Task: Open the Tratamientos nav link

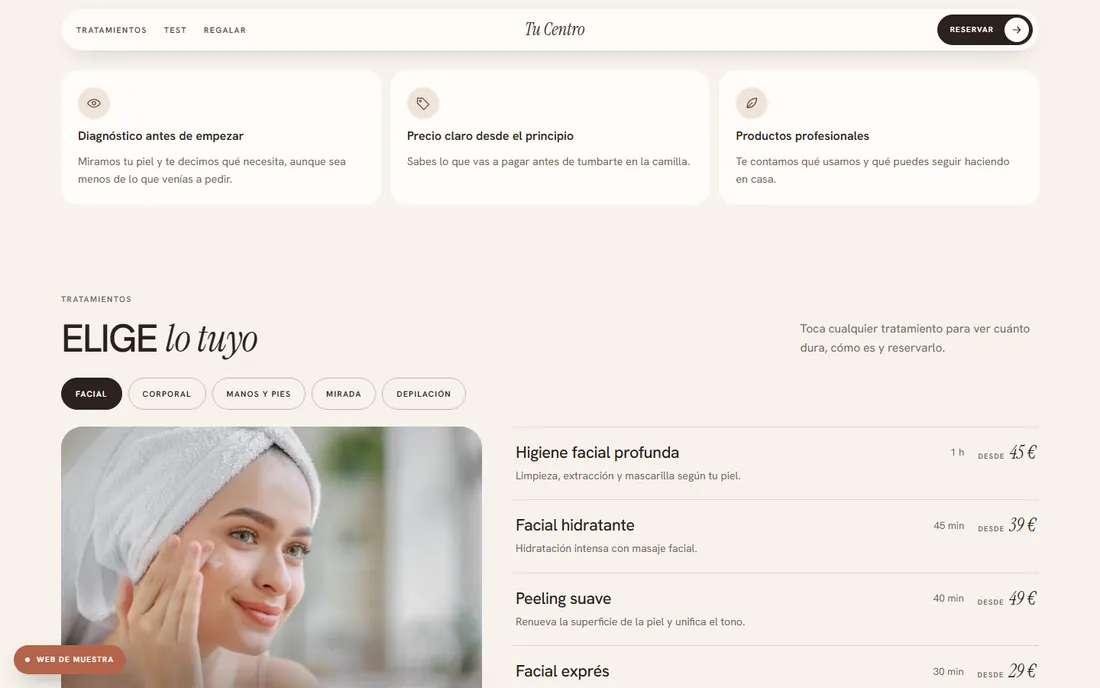Action: point(112,30)
